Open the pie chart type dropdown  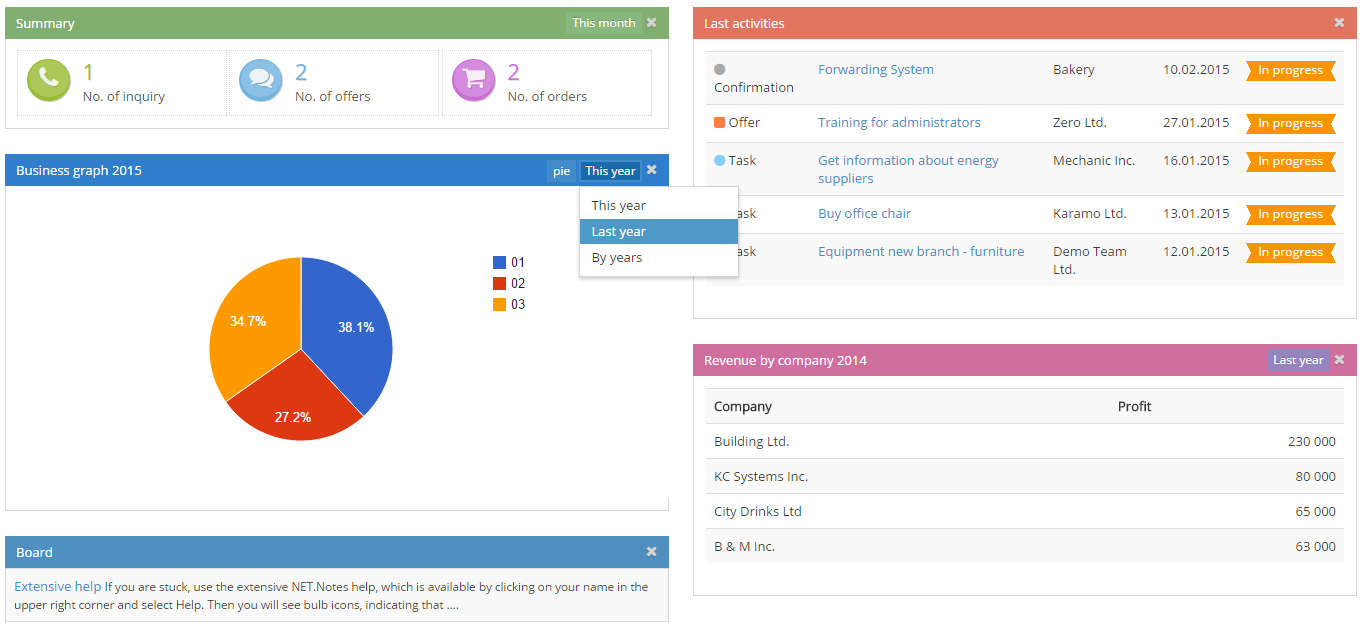(x=561, y=171)
